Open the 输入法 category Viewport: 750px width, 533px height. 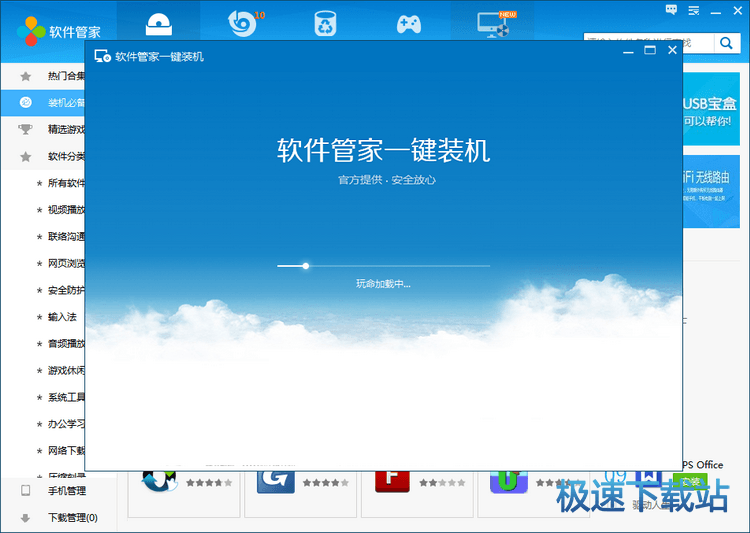pyautogui.click(x=62, y=317)
